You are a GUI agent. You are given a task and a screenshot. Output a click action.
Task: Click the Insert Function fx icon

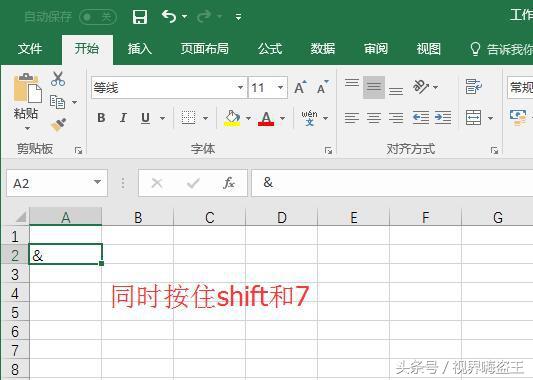click(229, 183)
